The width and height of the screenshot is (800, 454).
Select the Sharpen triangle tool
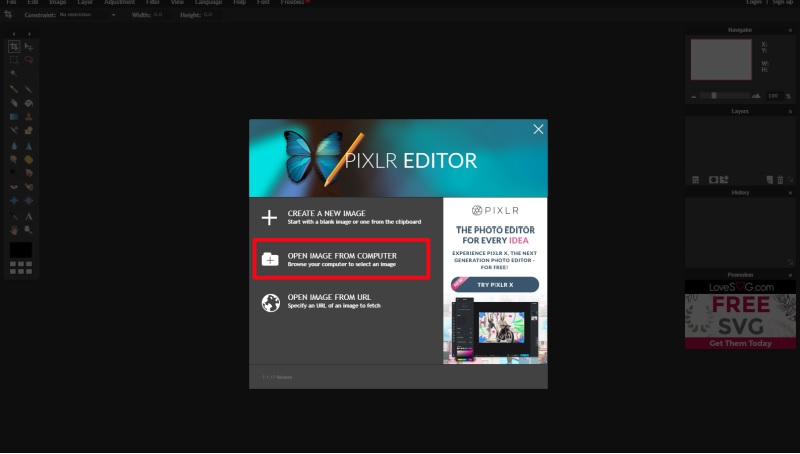[29, 146]
